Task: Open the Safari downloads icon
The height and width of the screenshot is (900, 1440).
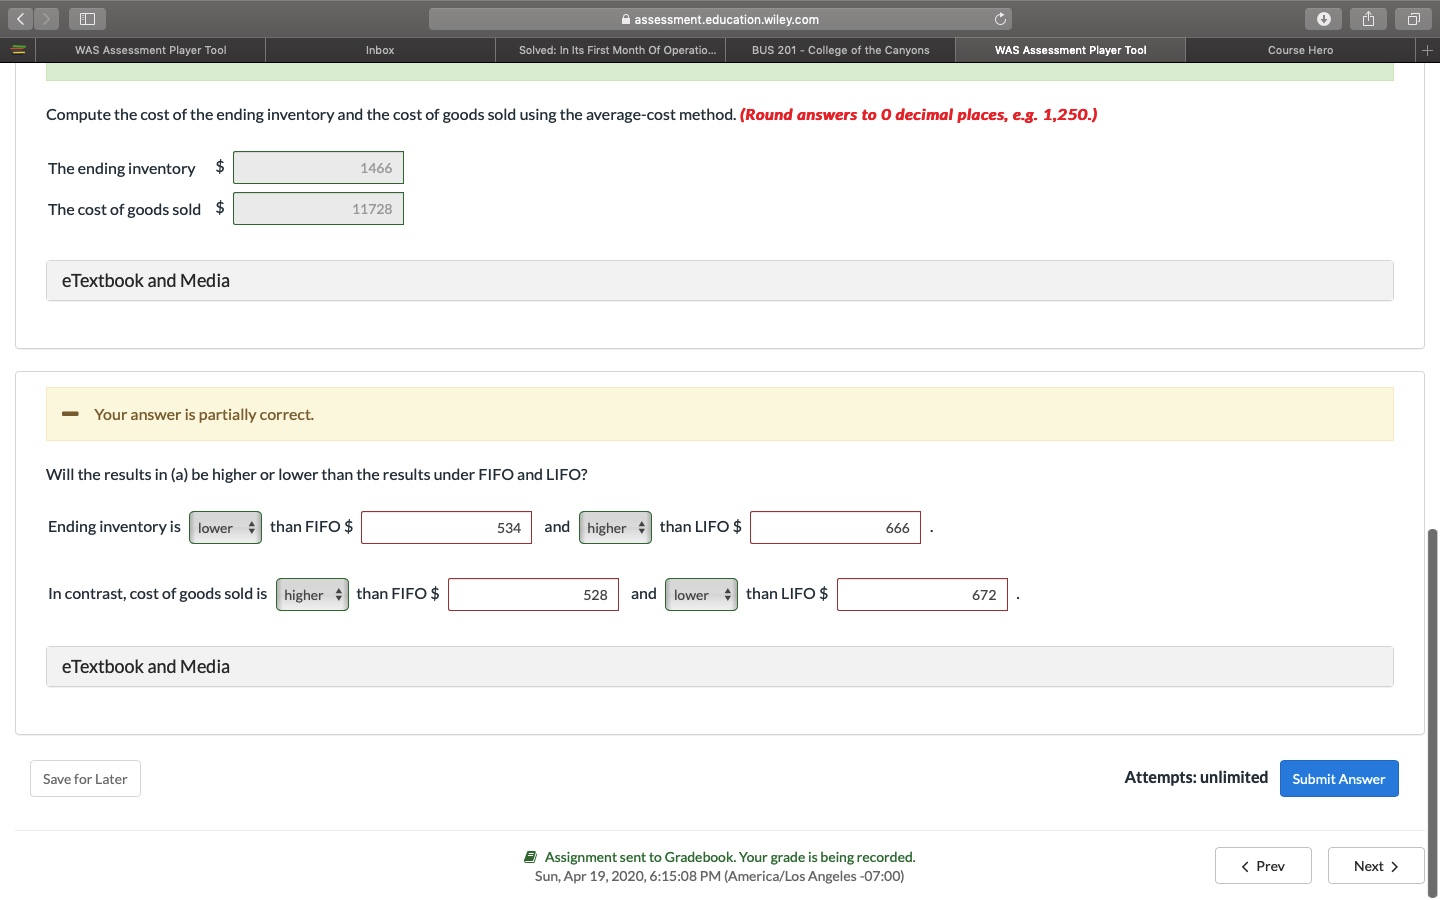Action: coord(1323,19)
